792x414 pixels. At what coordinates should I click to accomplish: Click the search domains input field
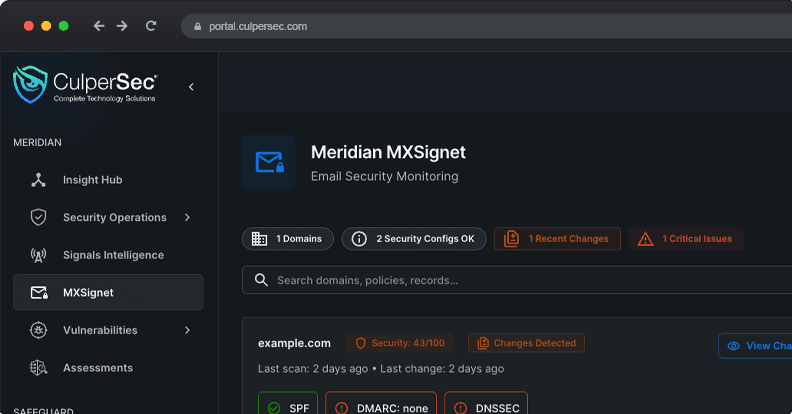pyautogui.click(x=517, y=280)
